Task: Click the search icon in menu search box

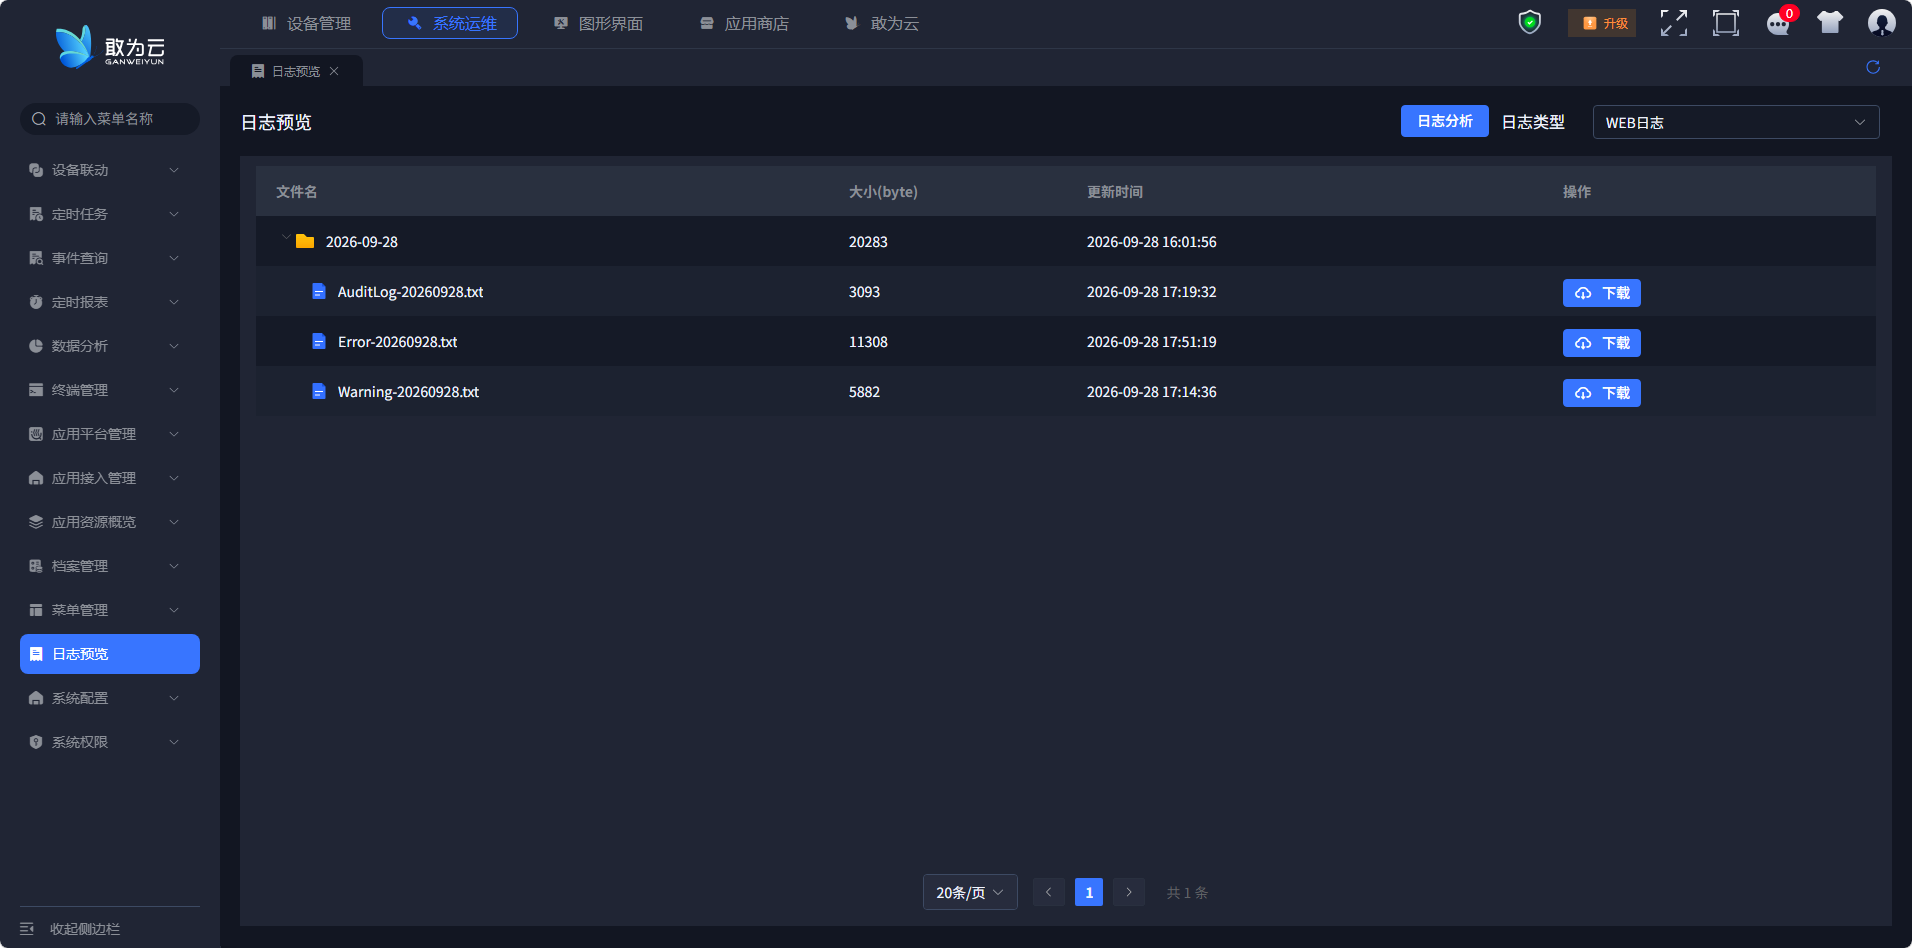Action: [39, 119]
